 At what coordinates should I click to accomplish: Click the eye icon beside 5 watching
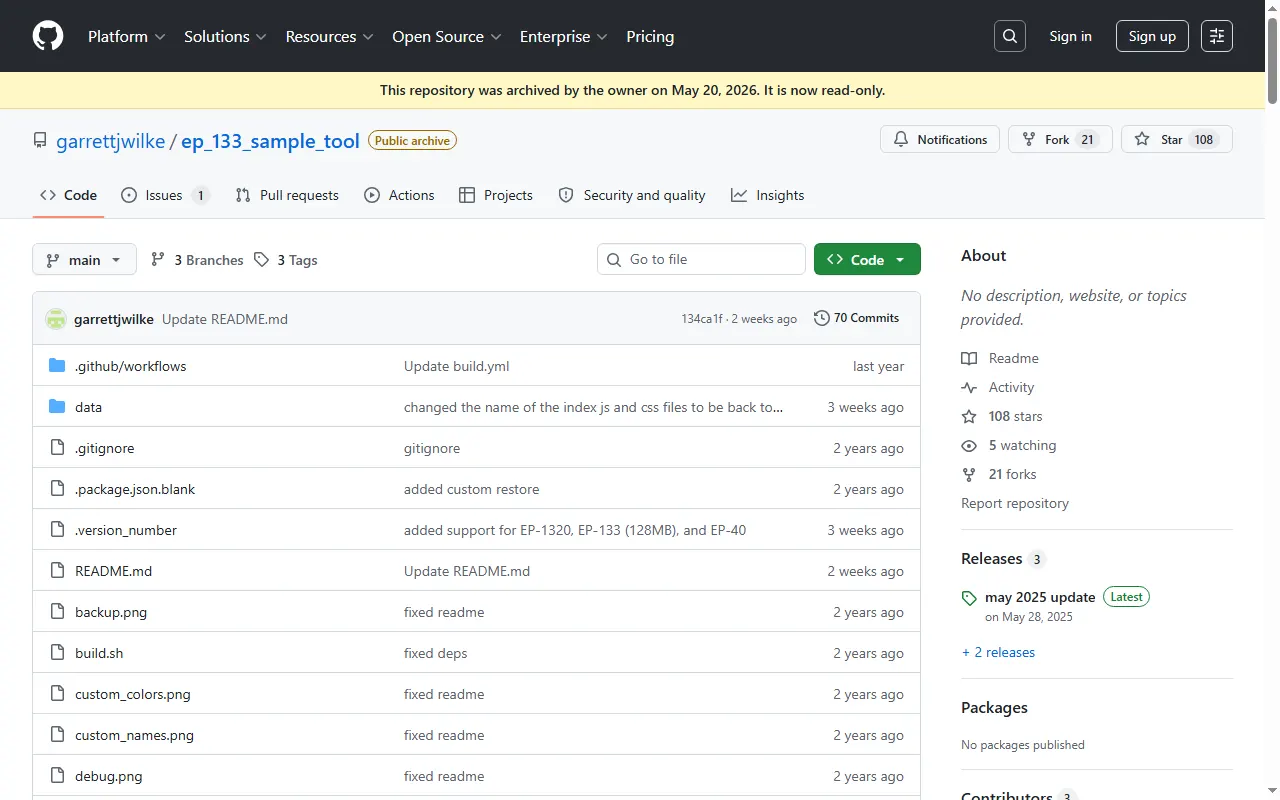pyautogui.click(x=969, y=445)
